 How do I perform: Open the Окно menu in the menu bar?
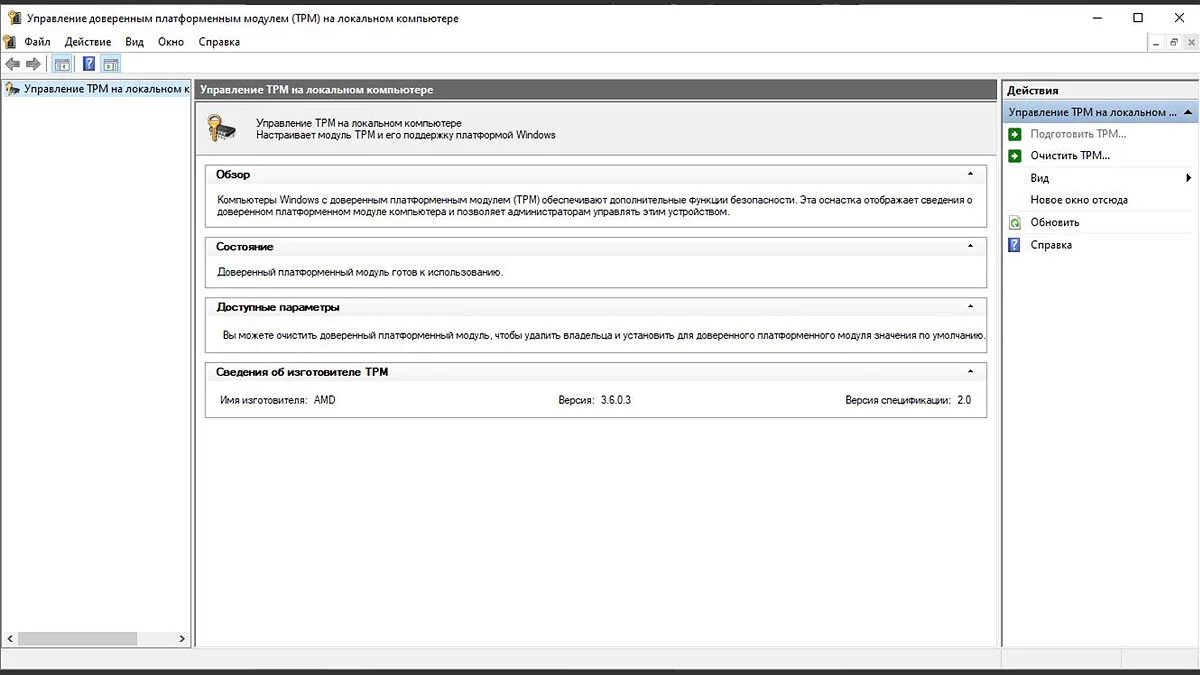(171, 42)
